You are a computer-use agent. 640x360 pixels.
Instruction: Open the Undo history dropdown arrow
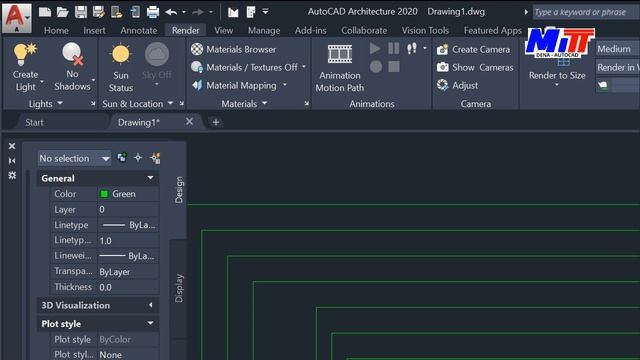point(184,12)
